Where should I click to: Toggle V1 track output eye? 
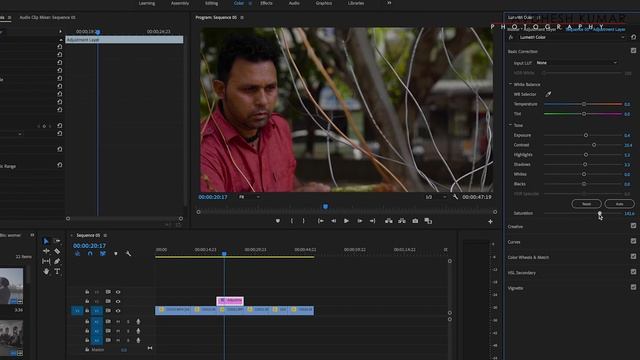pos(118,311)
